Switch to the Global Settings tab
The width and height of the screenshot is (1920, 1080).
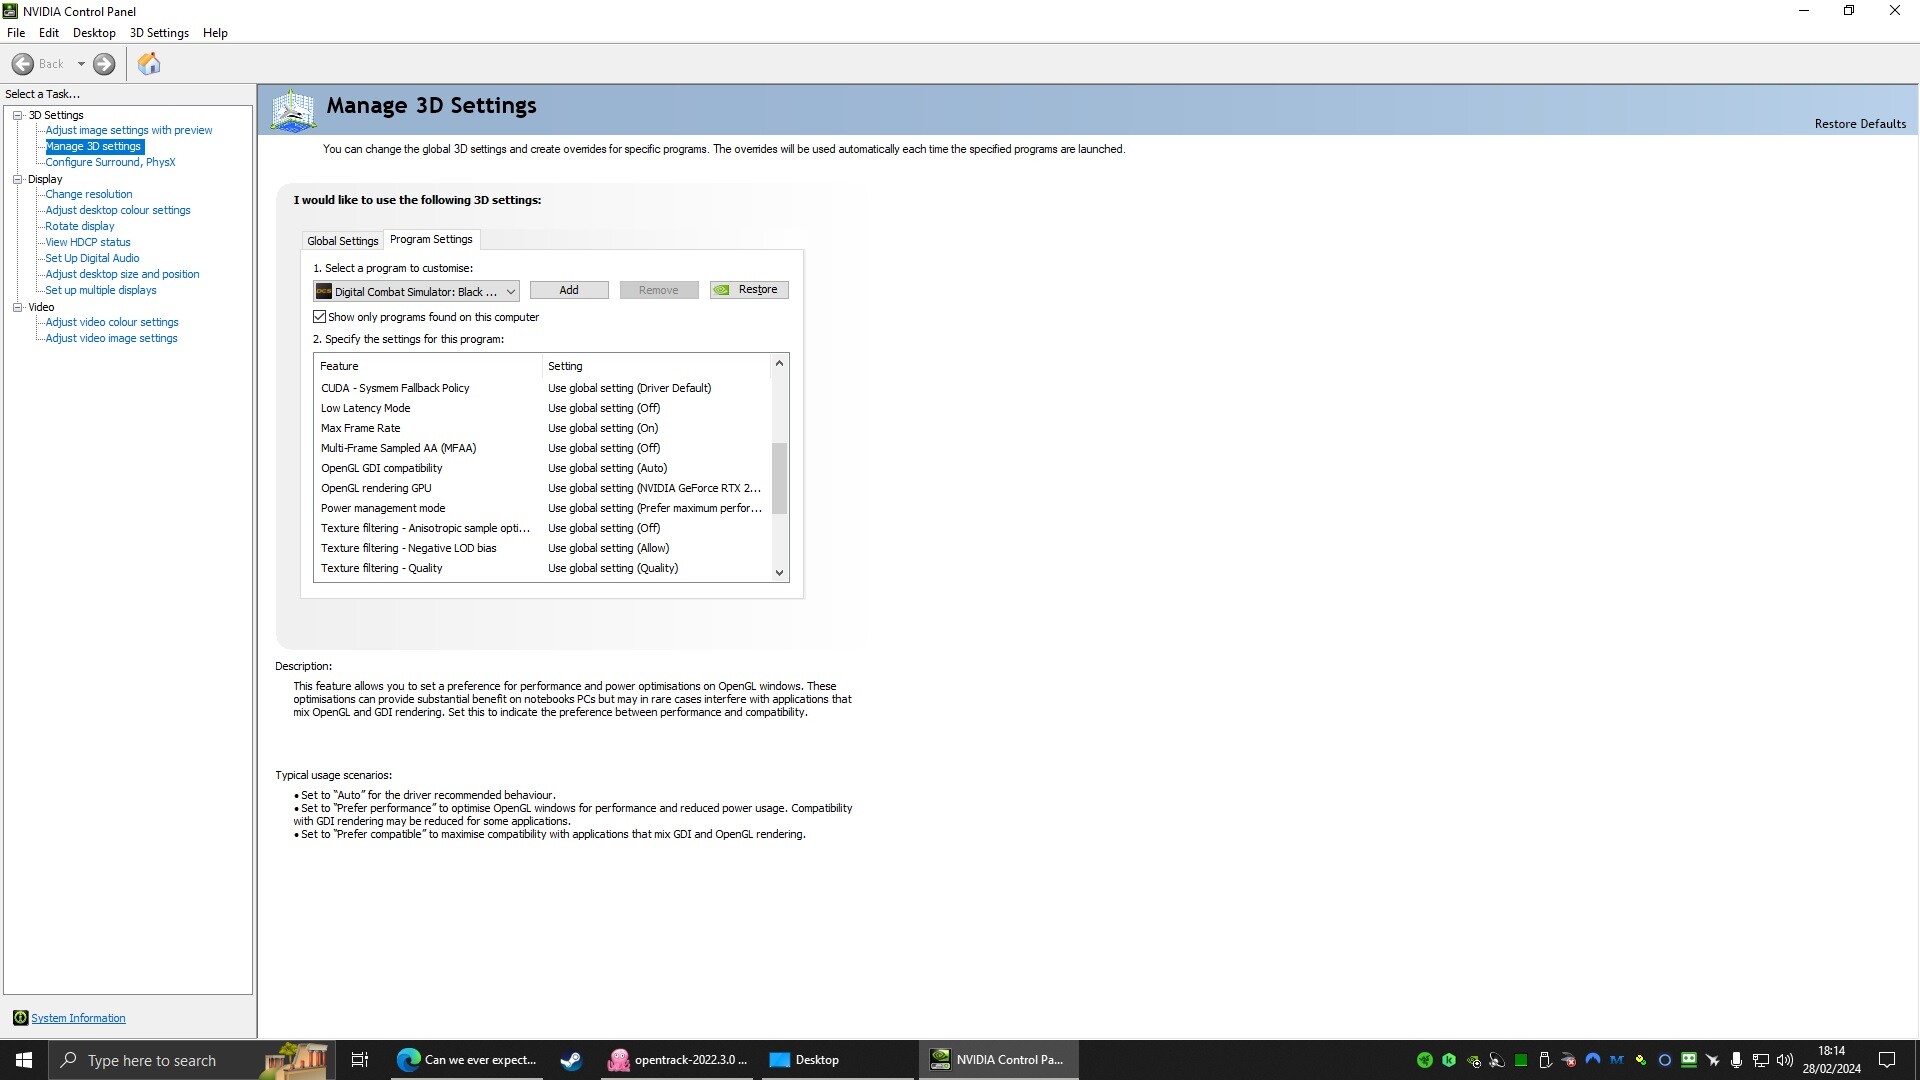(342, 241)
